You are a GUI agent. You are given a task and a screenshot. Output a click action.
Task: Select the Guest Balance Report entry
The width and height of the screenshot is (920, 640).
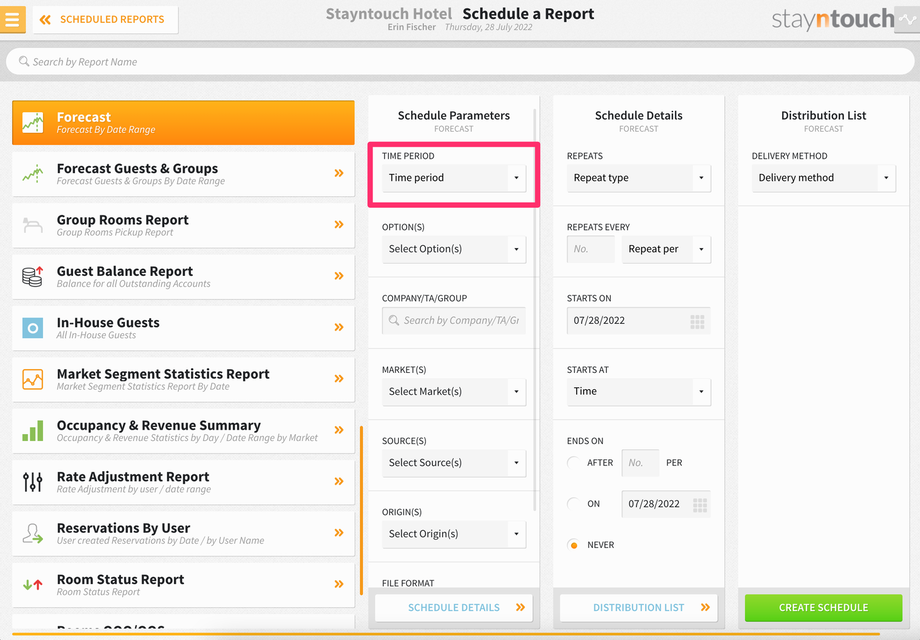click(183, 276)
